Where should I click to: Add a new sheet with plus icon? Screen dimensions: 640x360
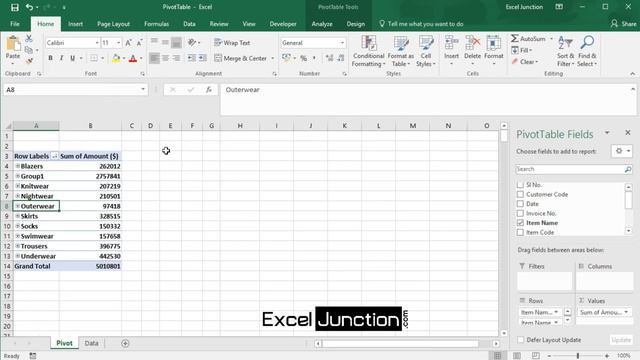point(125,343)
